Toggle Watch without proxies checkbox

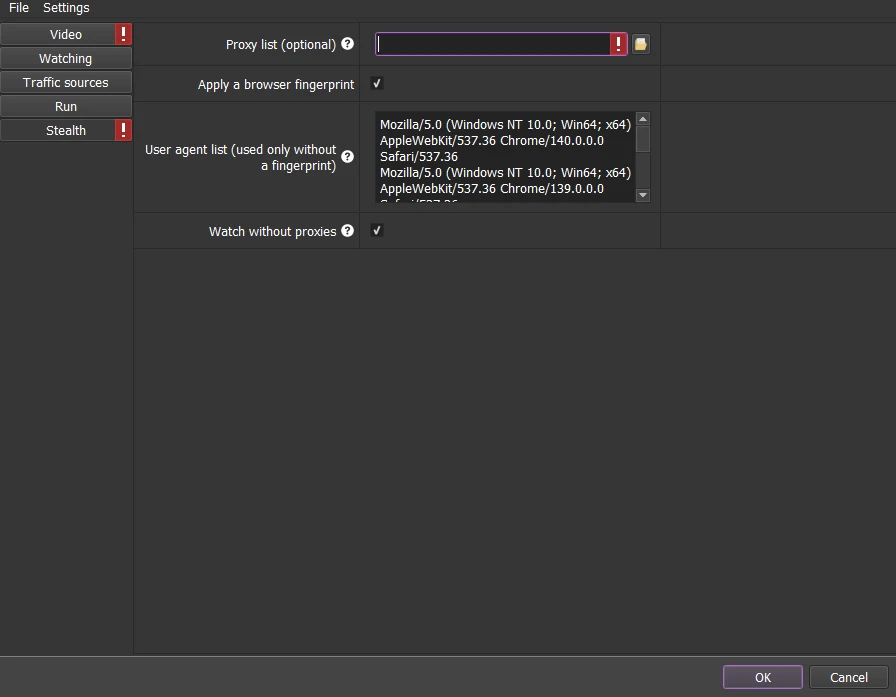coord(377,230)
